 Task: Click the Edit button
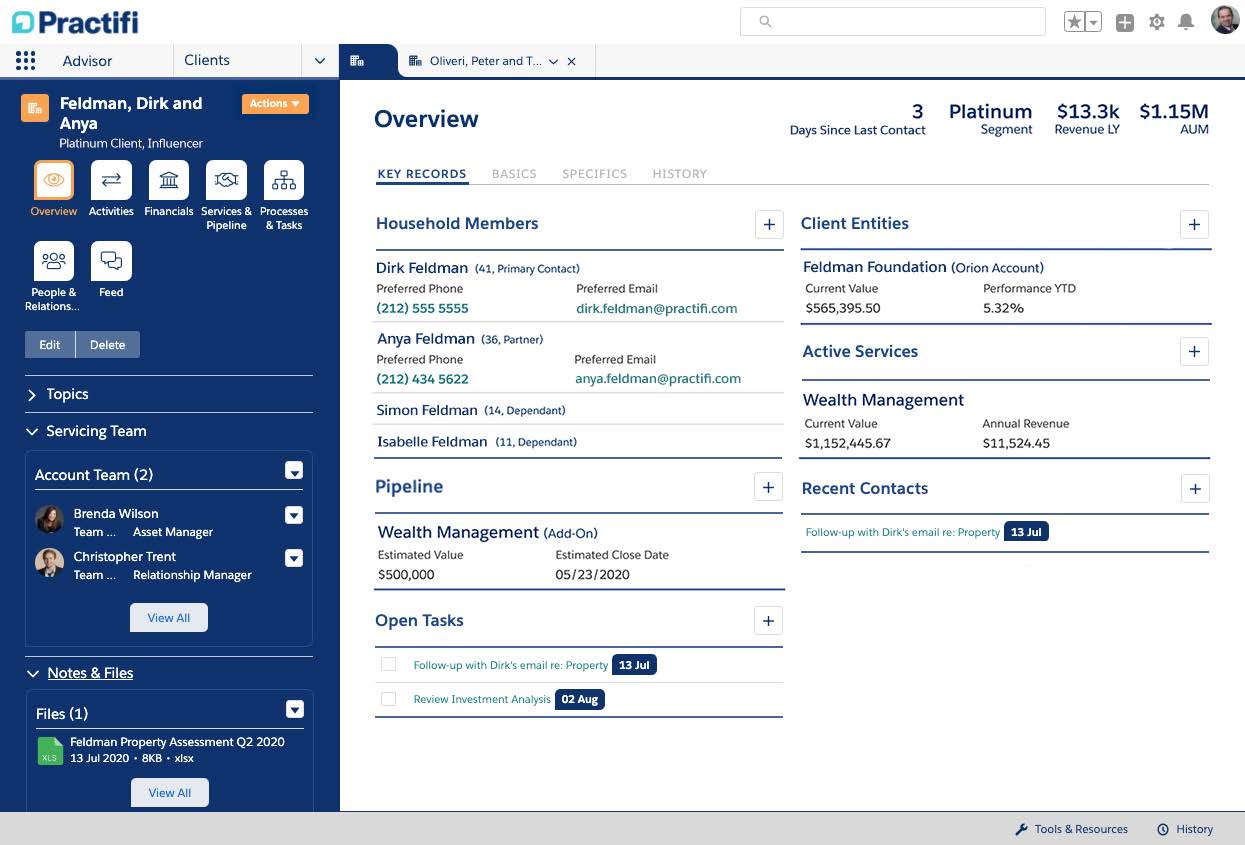tap(50, 345)
